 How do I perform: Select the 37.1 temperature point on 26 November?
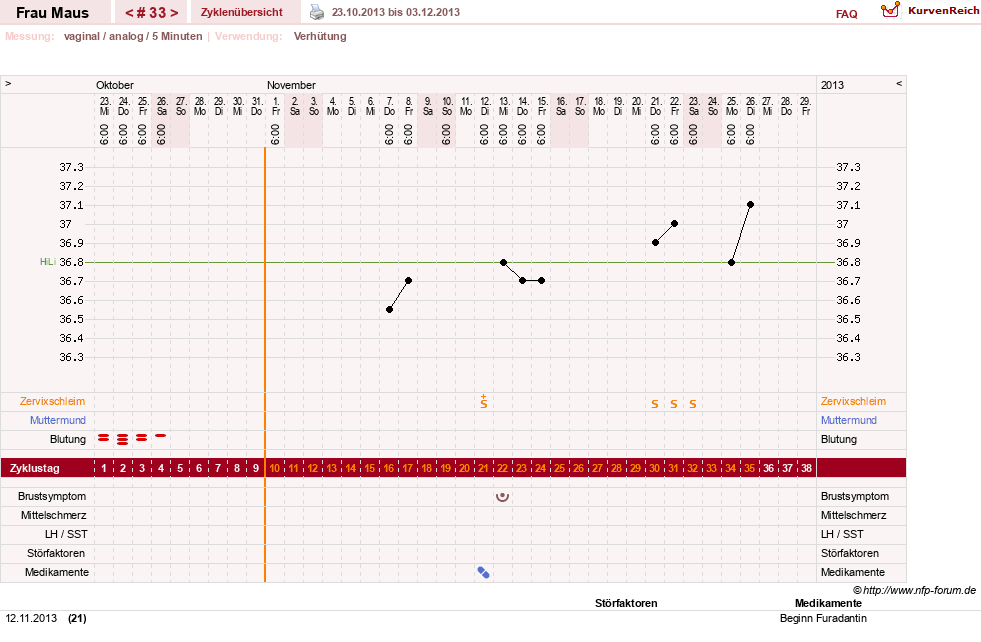point(750,205)
